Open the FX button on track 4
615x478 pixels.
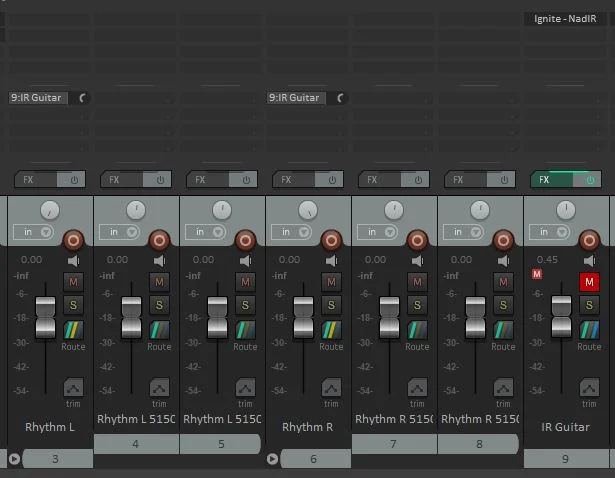pos(114,180)
